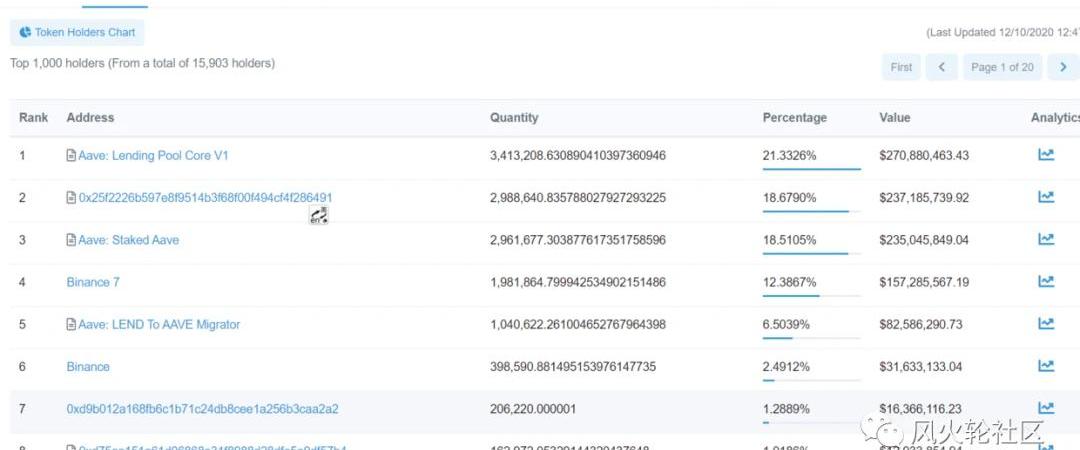
Task: Open analytics icon for LEND To AAVE Migrator
Action: point(1046,324)
